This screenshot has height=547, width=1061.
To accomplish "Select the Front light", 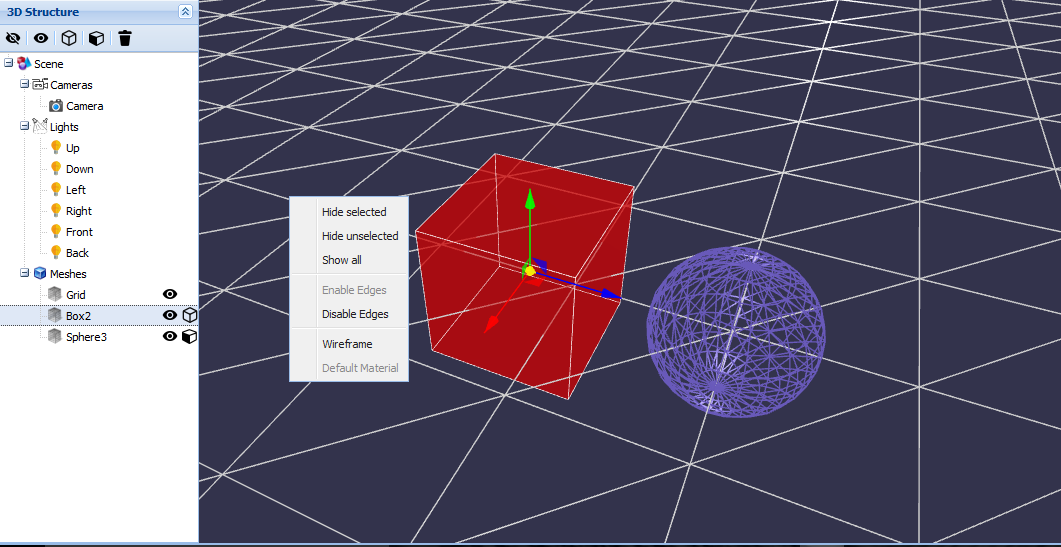I will [79, 232].
